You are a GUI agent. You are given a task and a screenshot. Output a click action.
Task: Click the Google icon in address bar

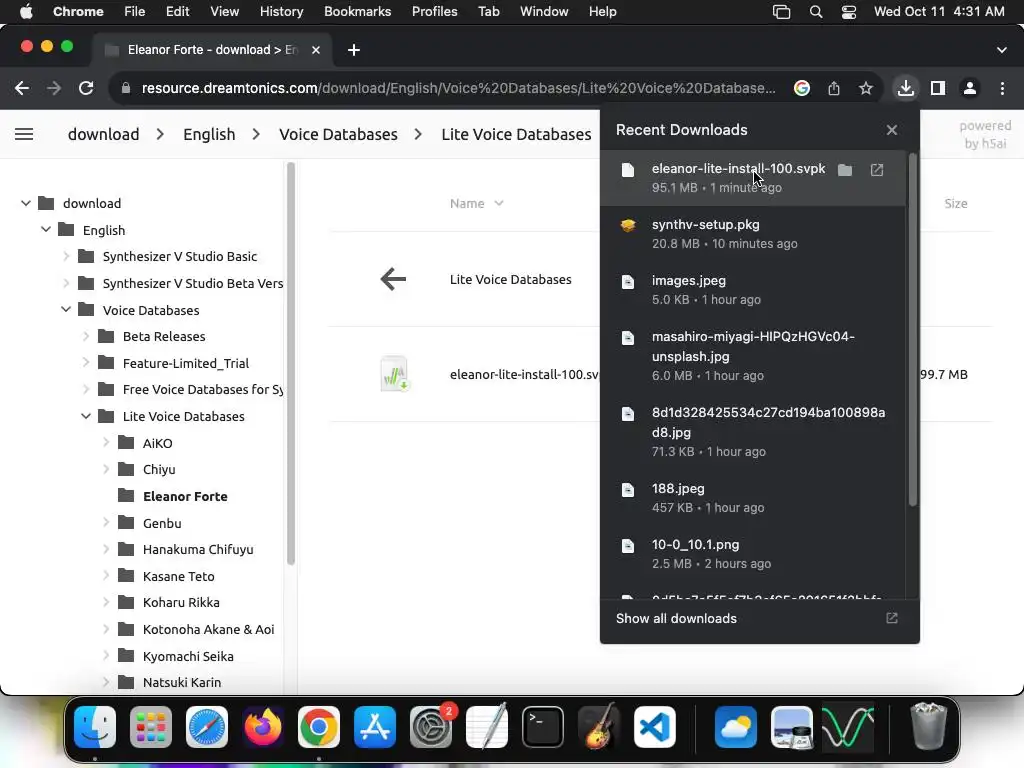(x=802, y=88)
